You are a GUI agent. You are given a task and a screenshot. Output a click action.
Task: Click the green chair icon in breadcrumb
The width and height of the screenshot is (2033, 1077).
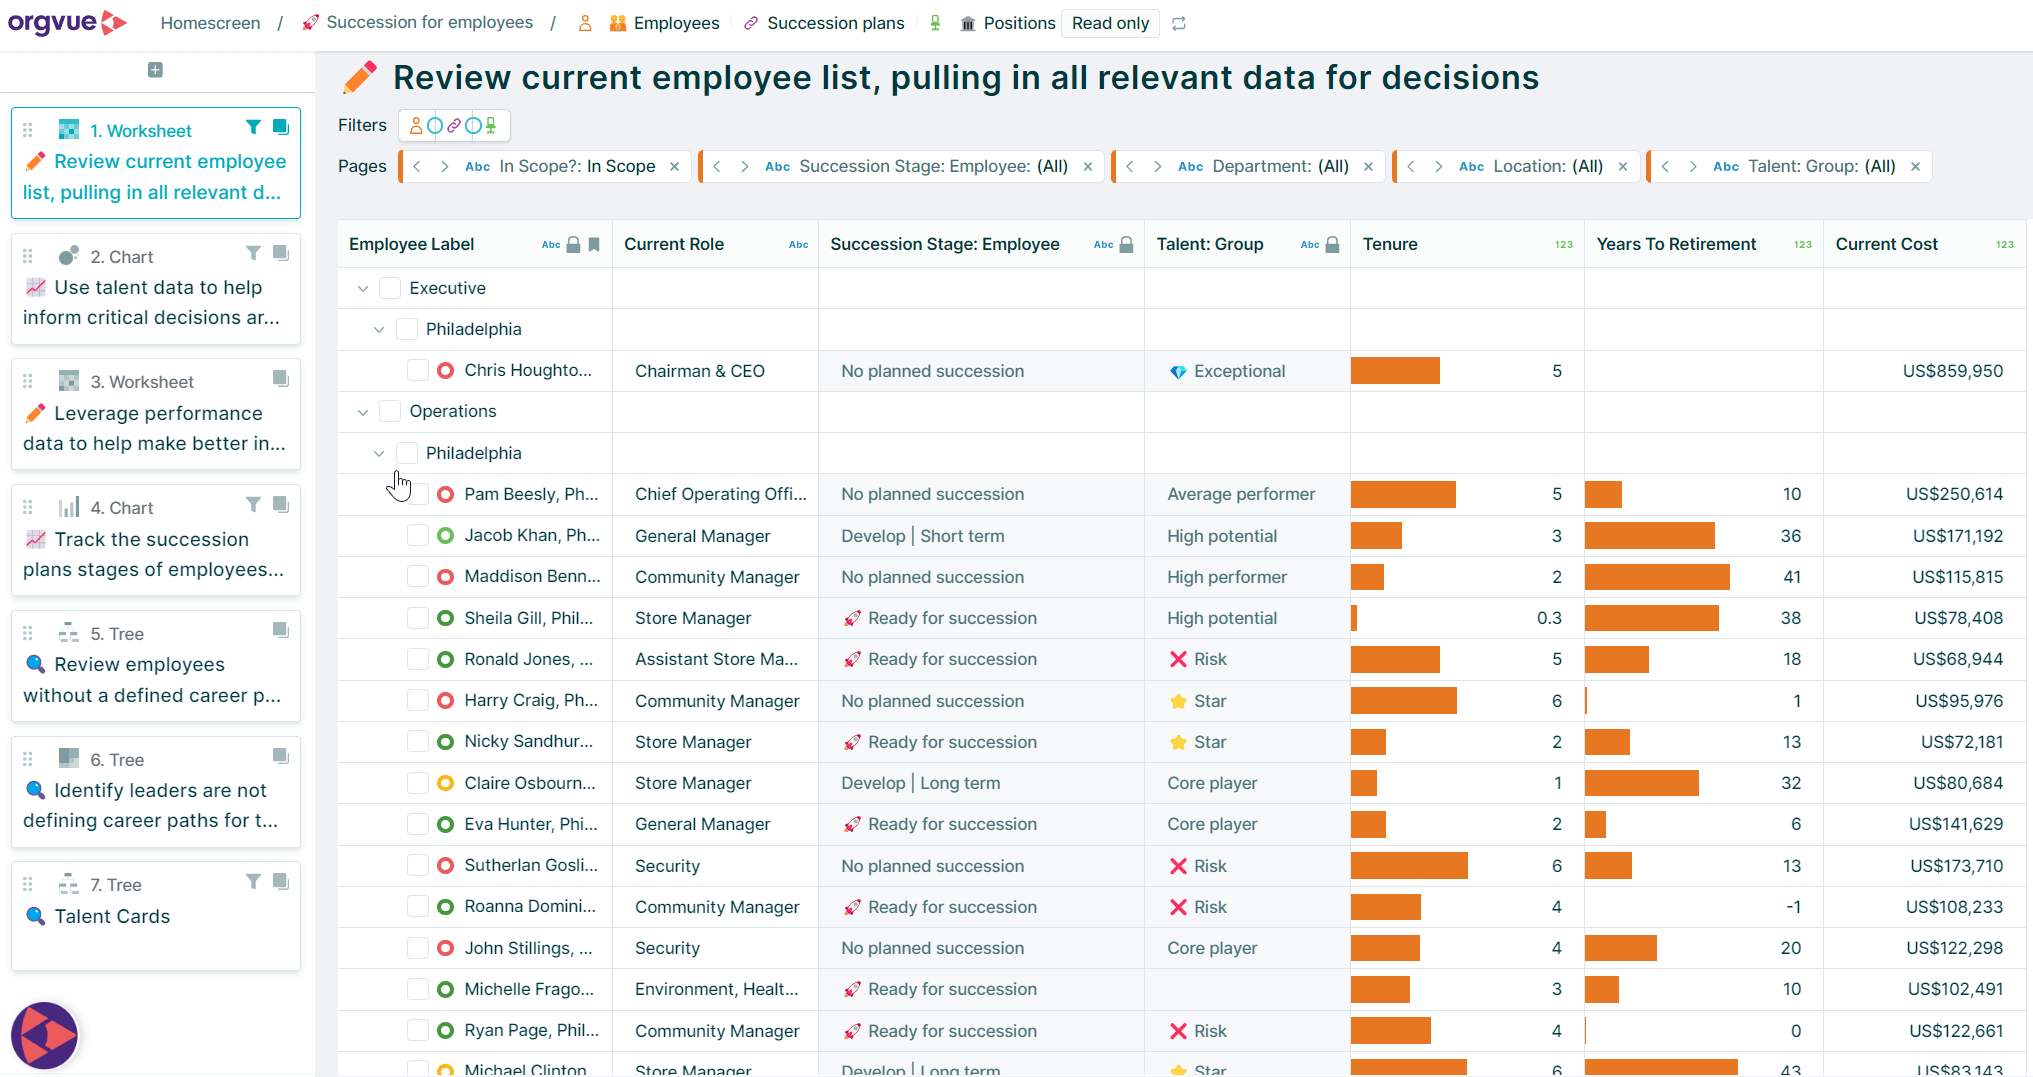pyautogui.click(x=935, y=23)
